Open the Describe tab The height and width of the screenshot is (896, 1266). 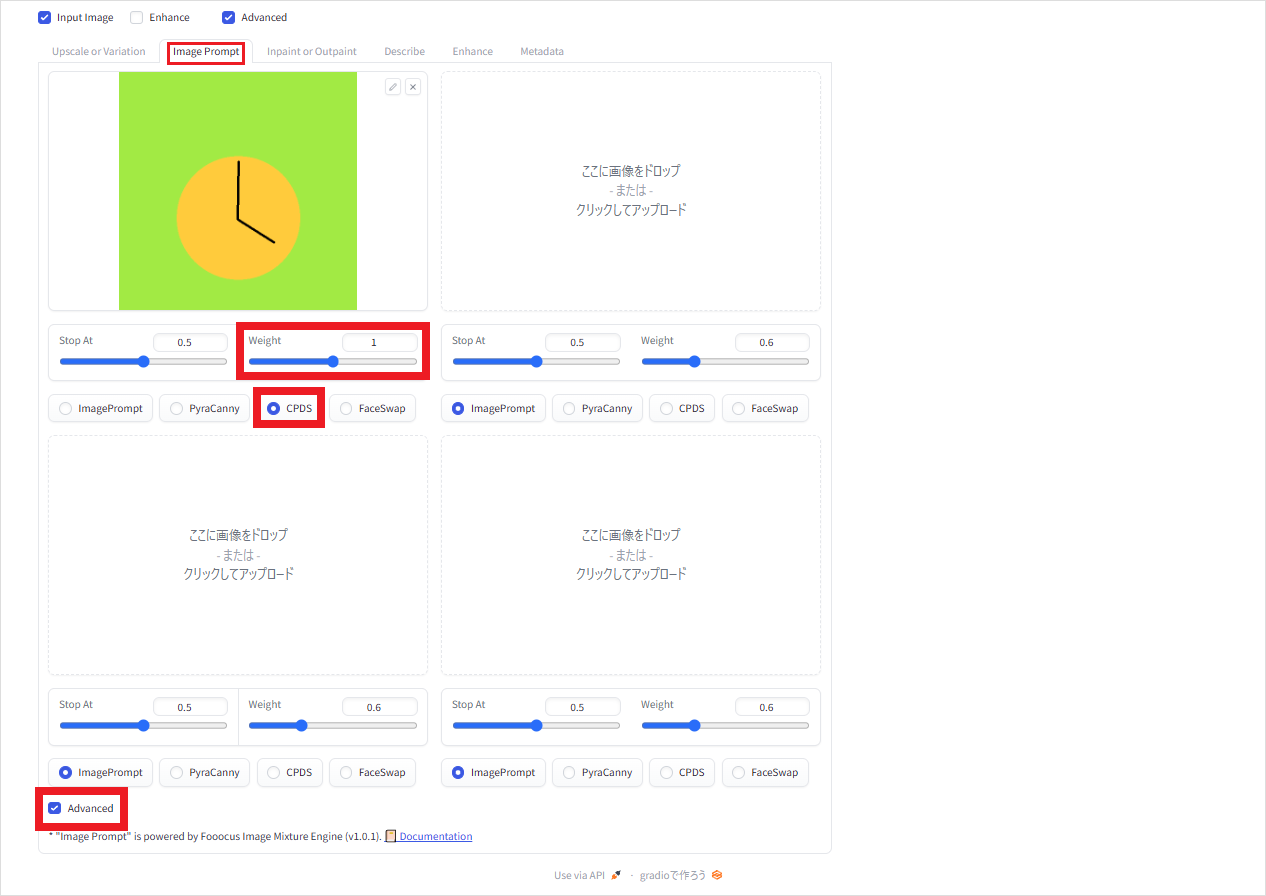point(404,51)
